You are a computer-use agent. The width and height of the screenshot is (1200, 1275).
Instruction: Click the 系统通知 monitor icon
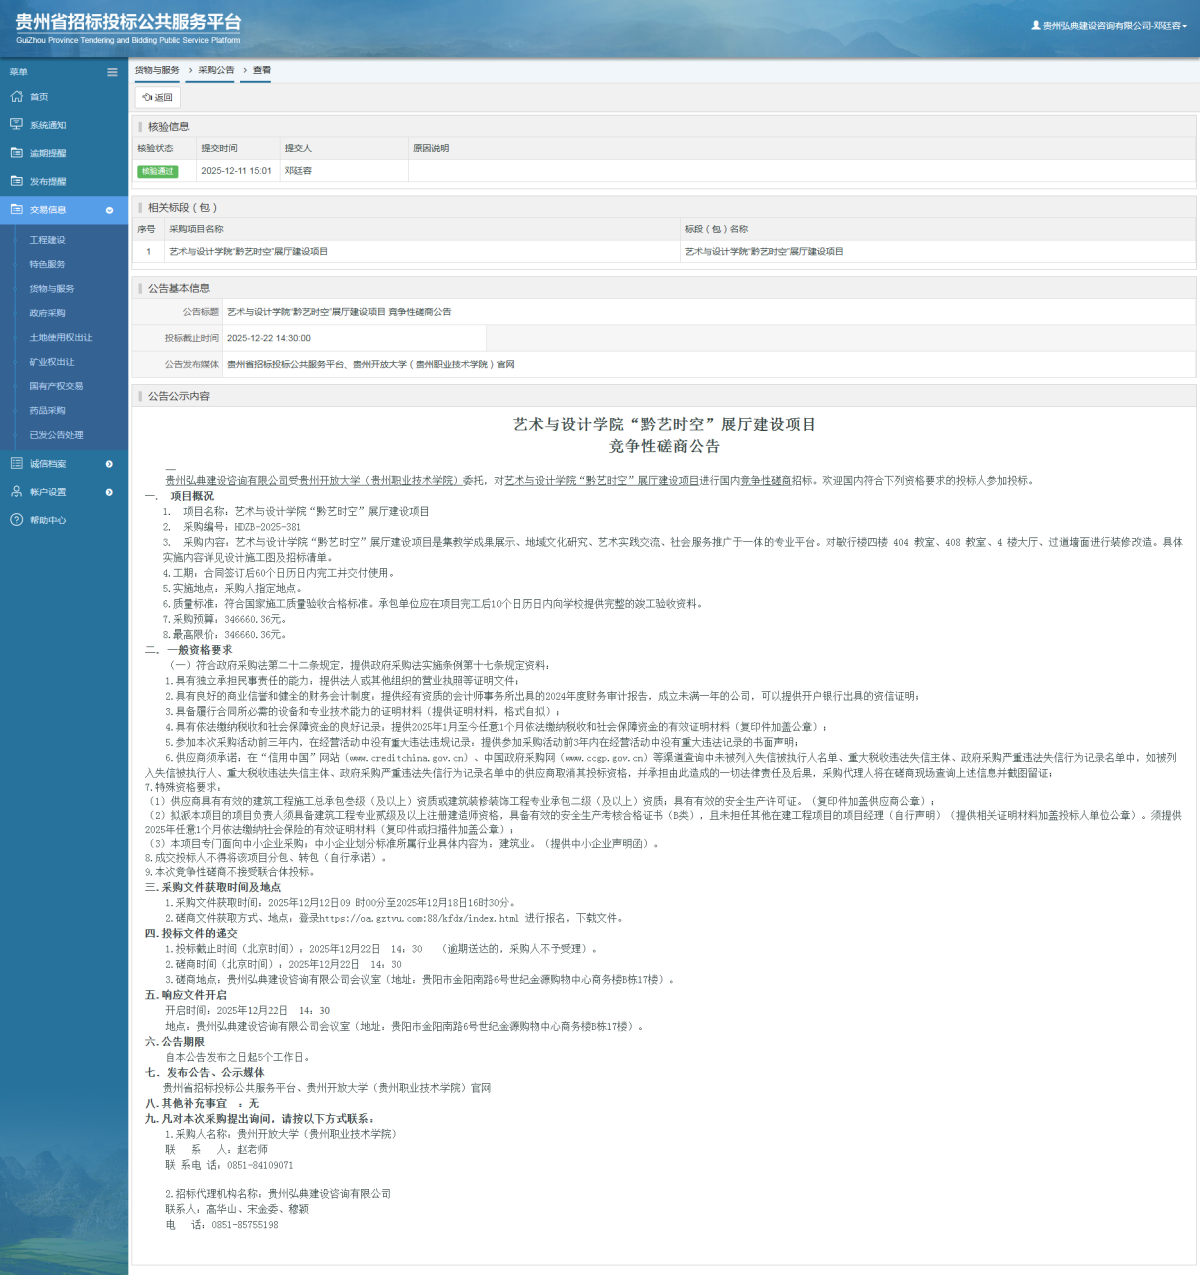click(x=16, y=124)
